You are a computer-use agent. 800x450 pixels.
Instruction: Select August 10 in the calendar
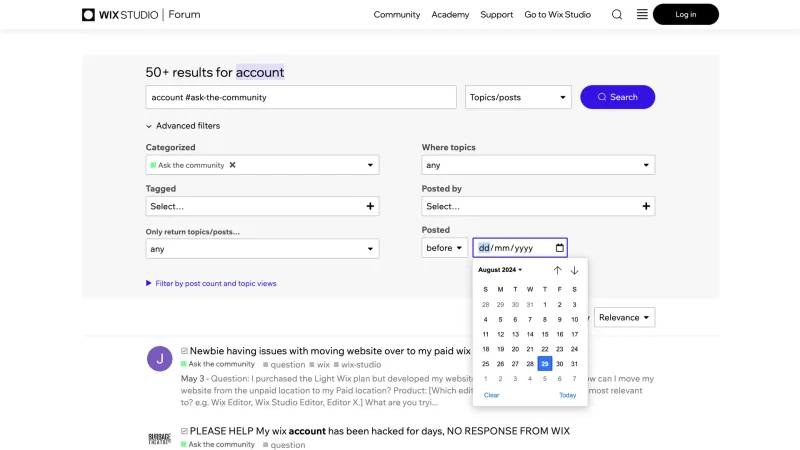(x=574, y=319)
